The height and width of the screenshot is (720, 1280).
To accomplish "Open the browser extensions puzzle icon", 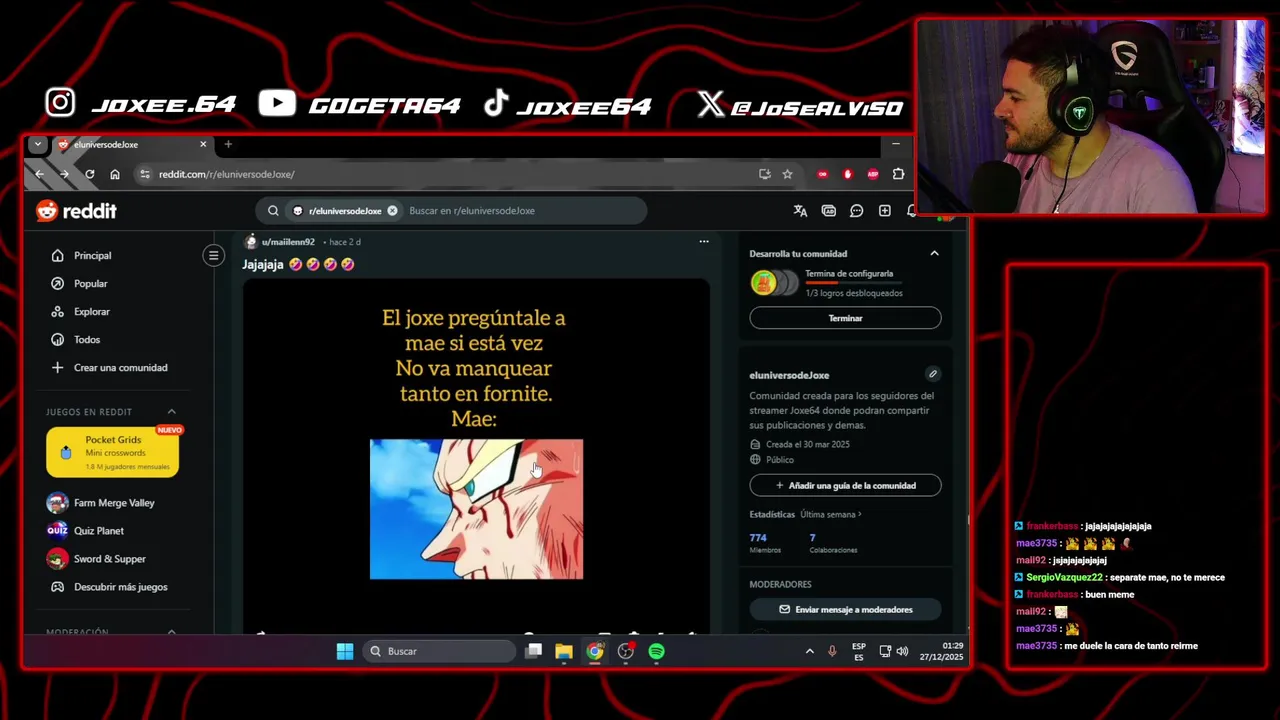I will [x=898, y=174].
